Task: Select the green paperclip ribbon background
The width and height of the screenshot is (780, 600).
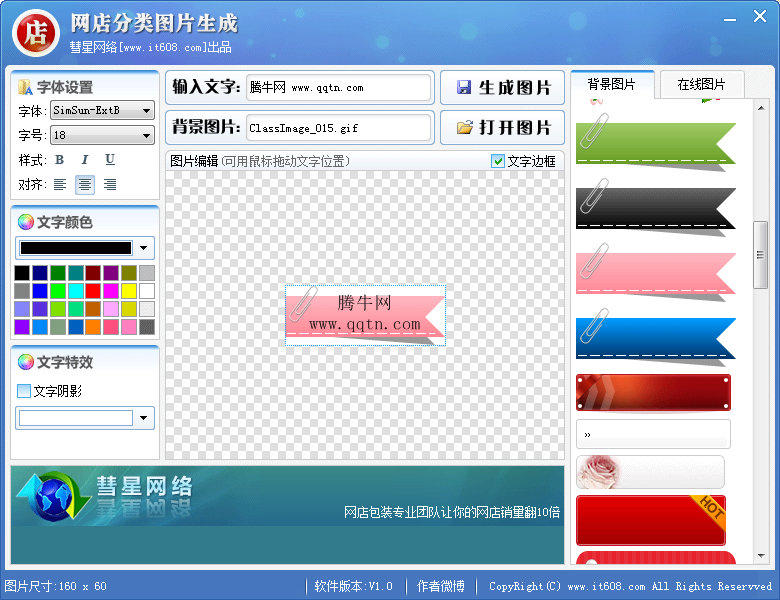Action: pyautogui.click(x=655, y=143)
